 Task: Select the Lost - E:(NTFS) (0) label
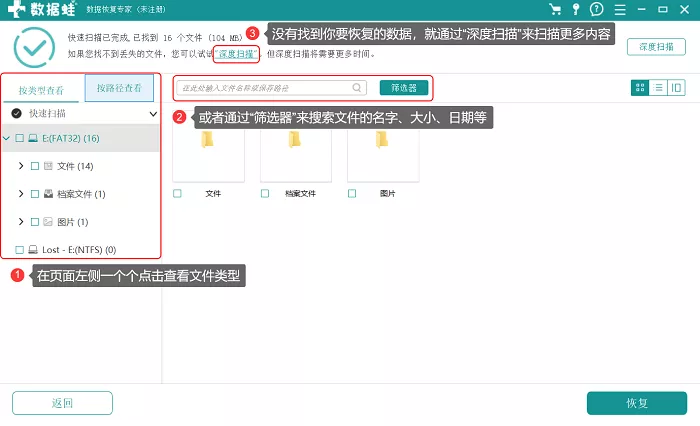tap(79, 250)
